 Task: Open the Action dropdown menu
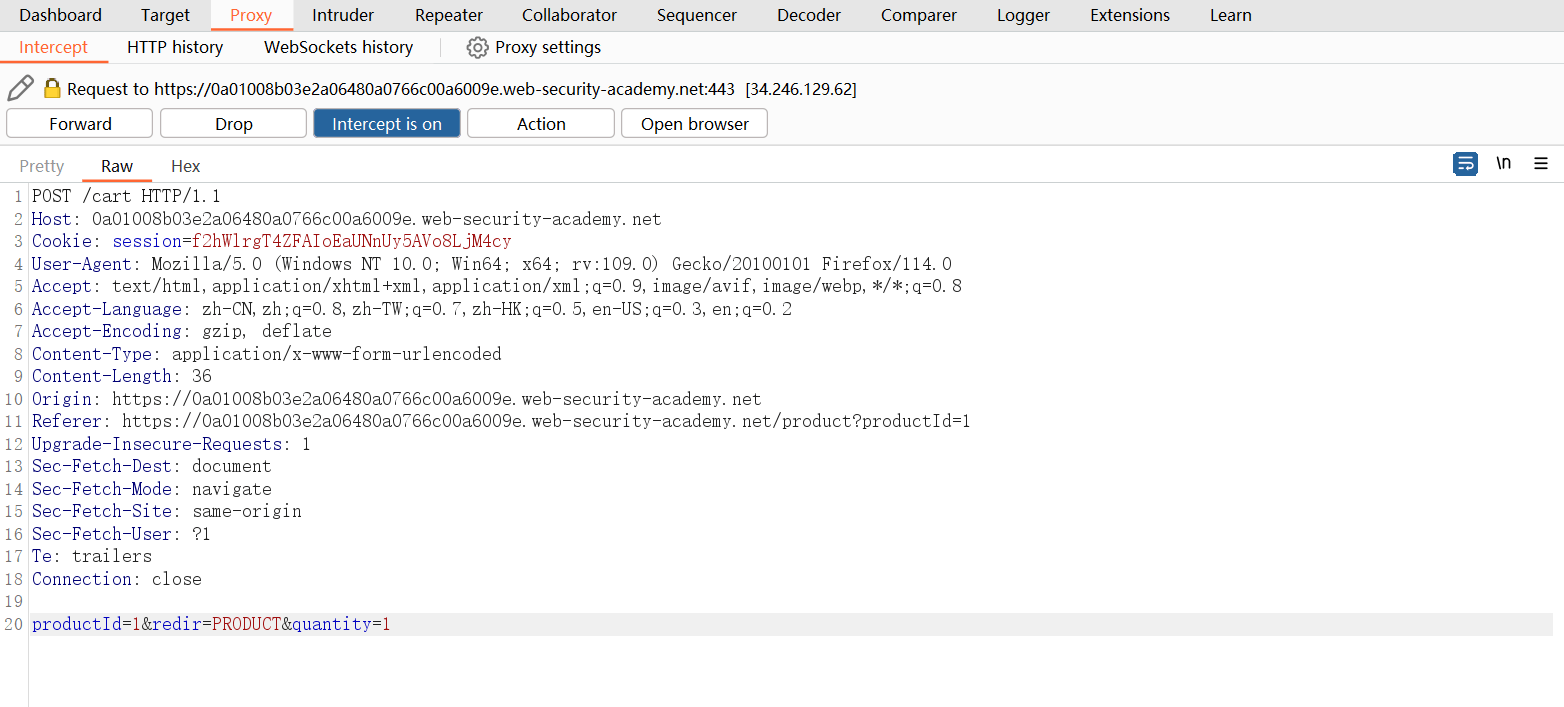tap(540, 123)
